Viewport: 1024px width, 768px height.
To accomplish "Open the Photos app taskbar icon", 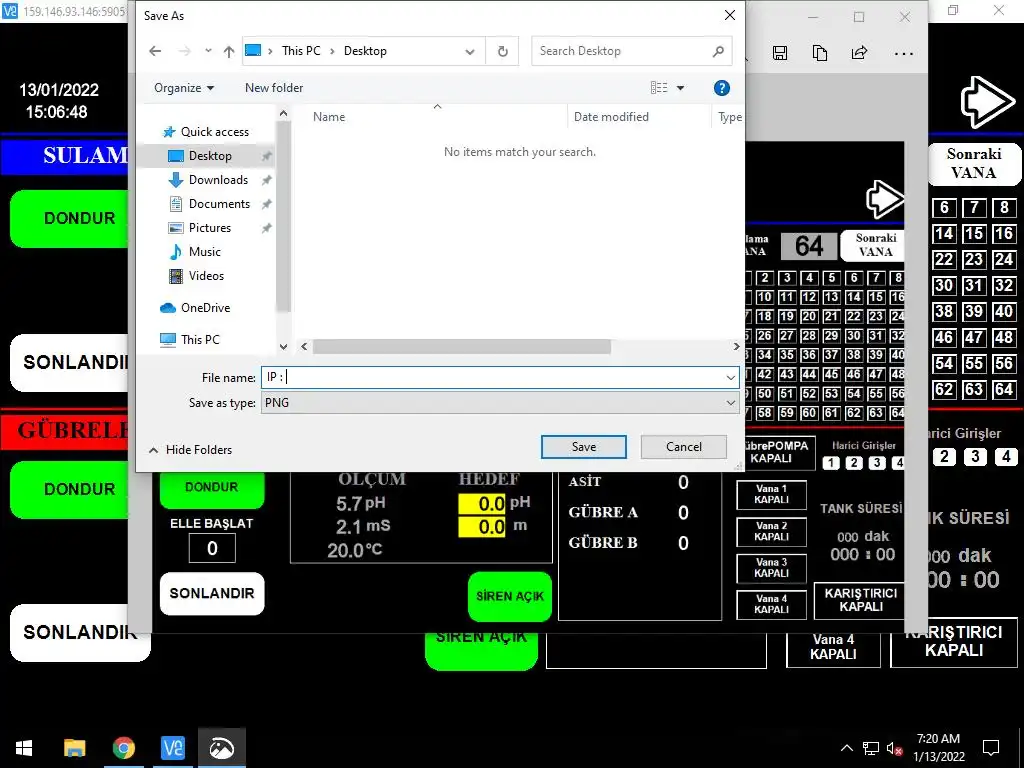I will click(221, 748).
